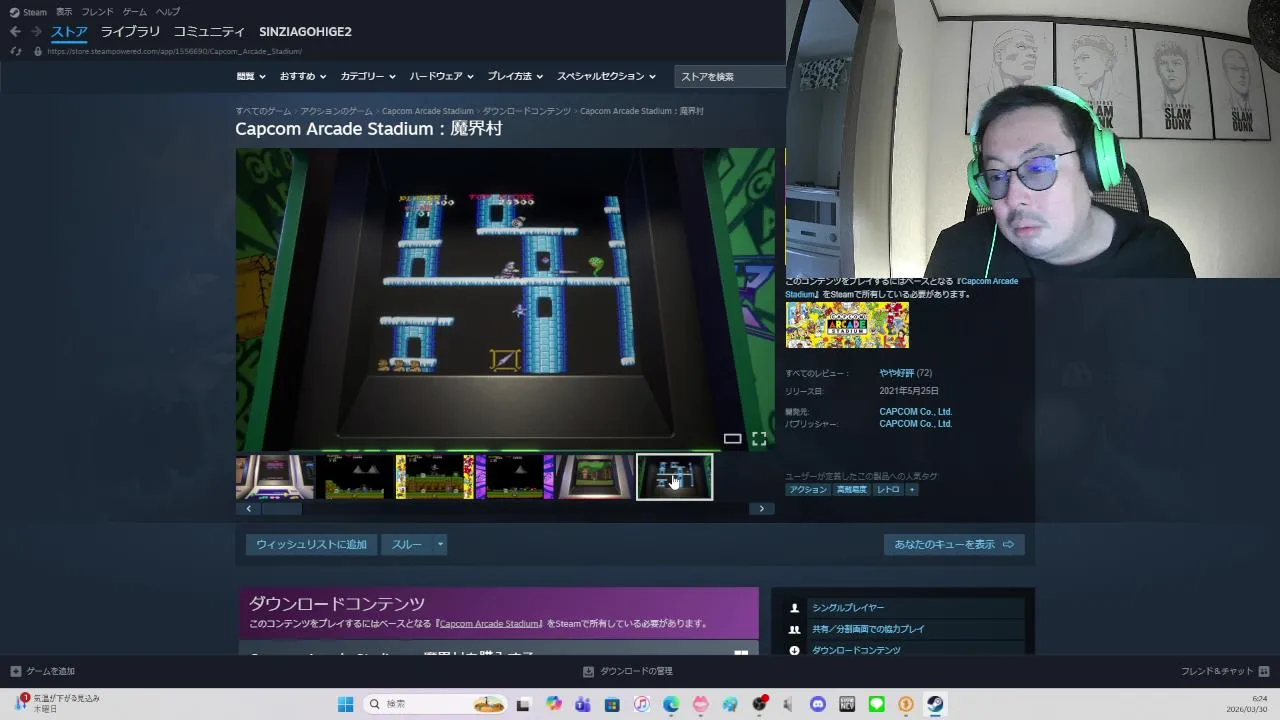1280x720 pixels.
Task: Click the plus tag button
Action: pyautogui.click(x=911, y=490)
